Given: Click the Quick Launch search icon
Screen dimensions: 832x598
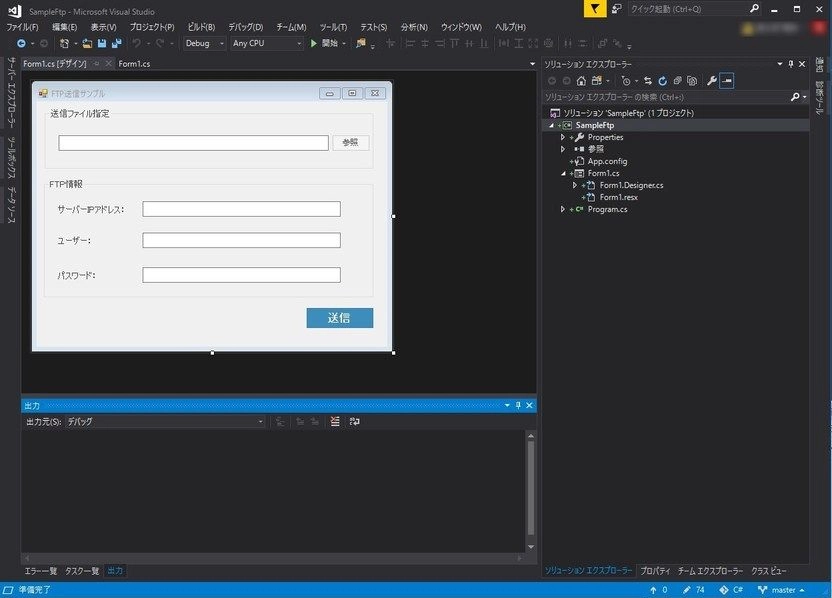Looking at the screenshot, I should point(754,8).
